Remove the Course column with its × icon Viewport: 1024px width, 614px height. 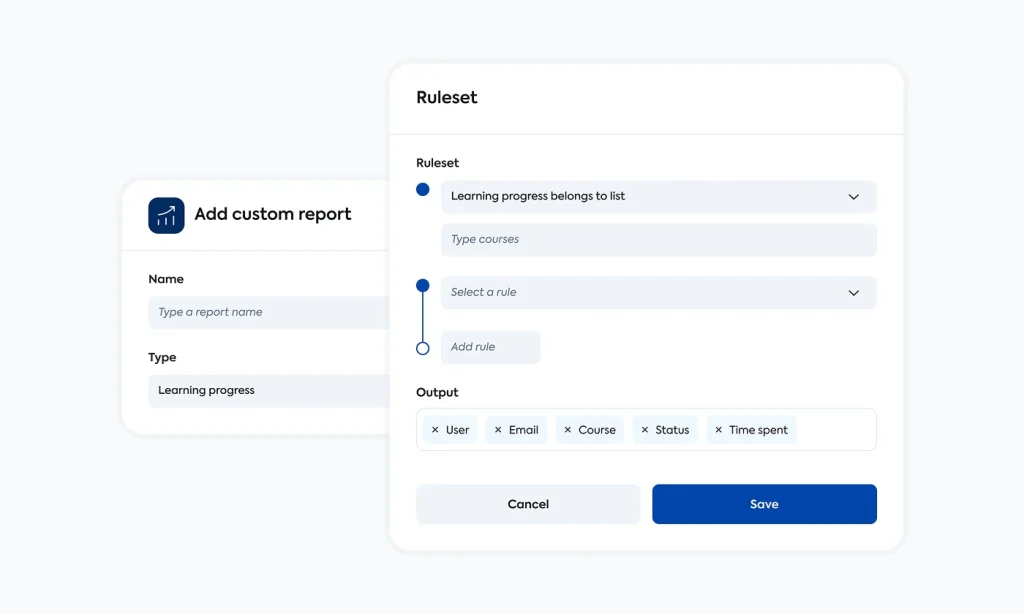(x=566, y=429)
